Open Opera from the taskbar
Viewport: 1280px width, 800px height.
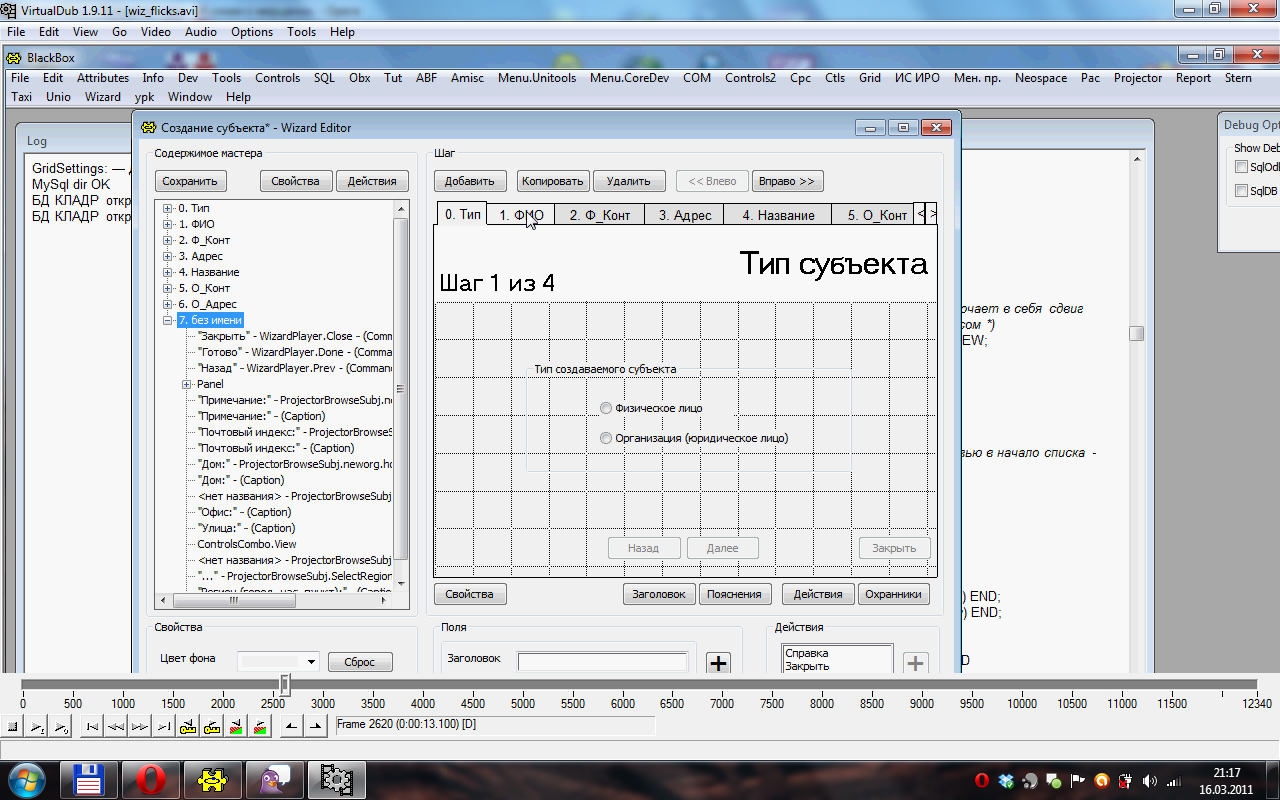coord(150,778)
